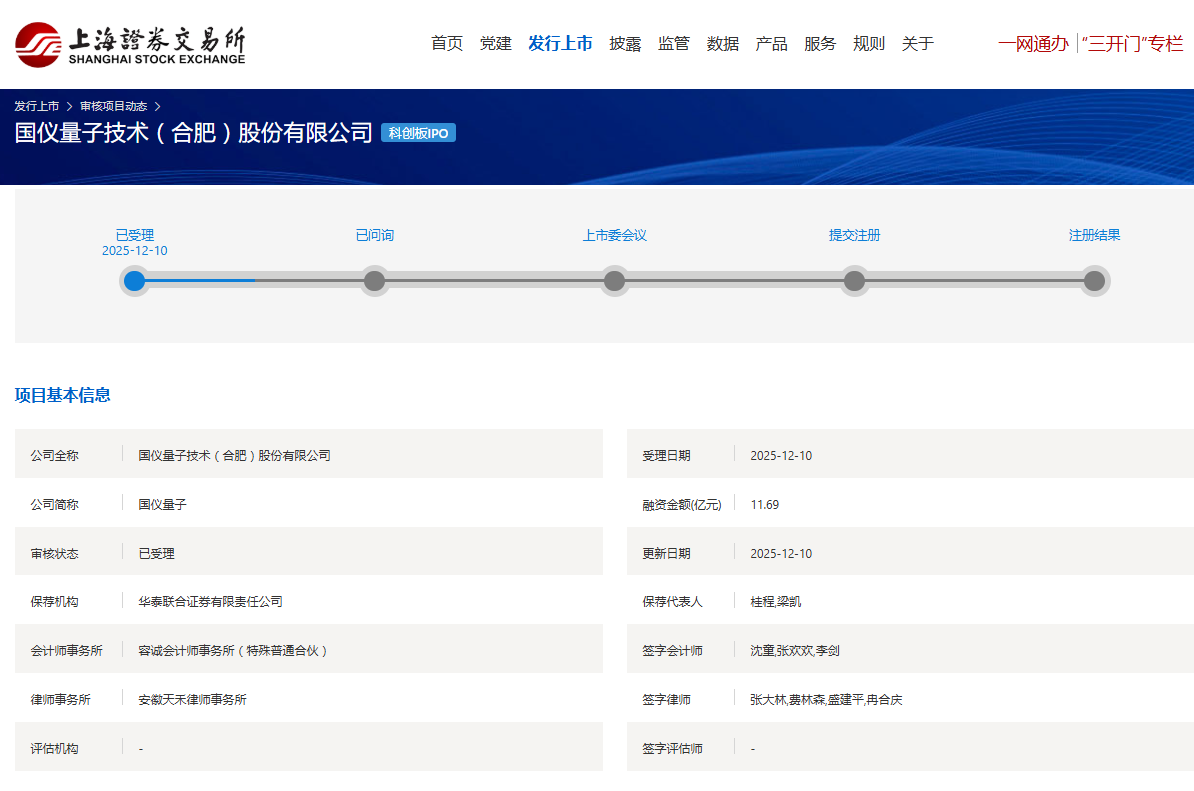Click the financing amount 11.69

click(x=765, y=504)
